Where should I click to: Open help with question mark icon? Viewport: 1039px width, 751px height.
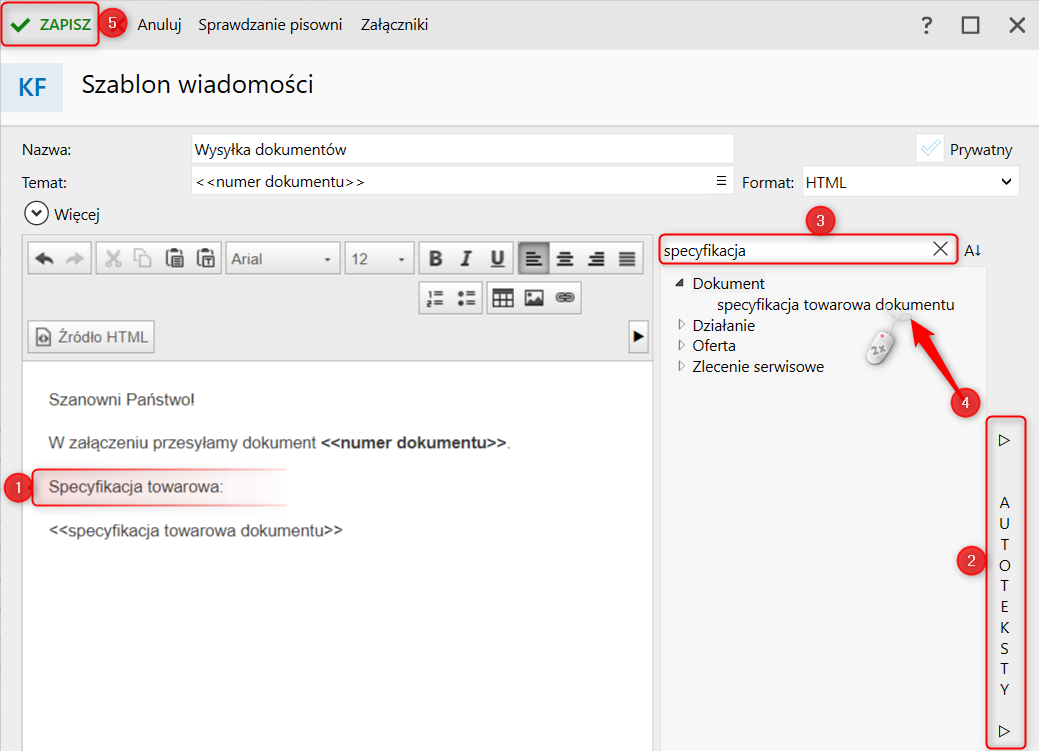point(926,25)
